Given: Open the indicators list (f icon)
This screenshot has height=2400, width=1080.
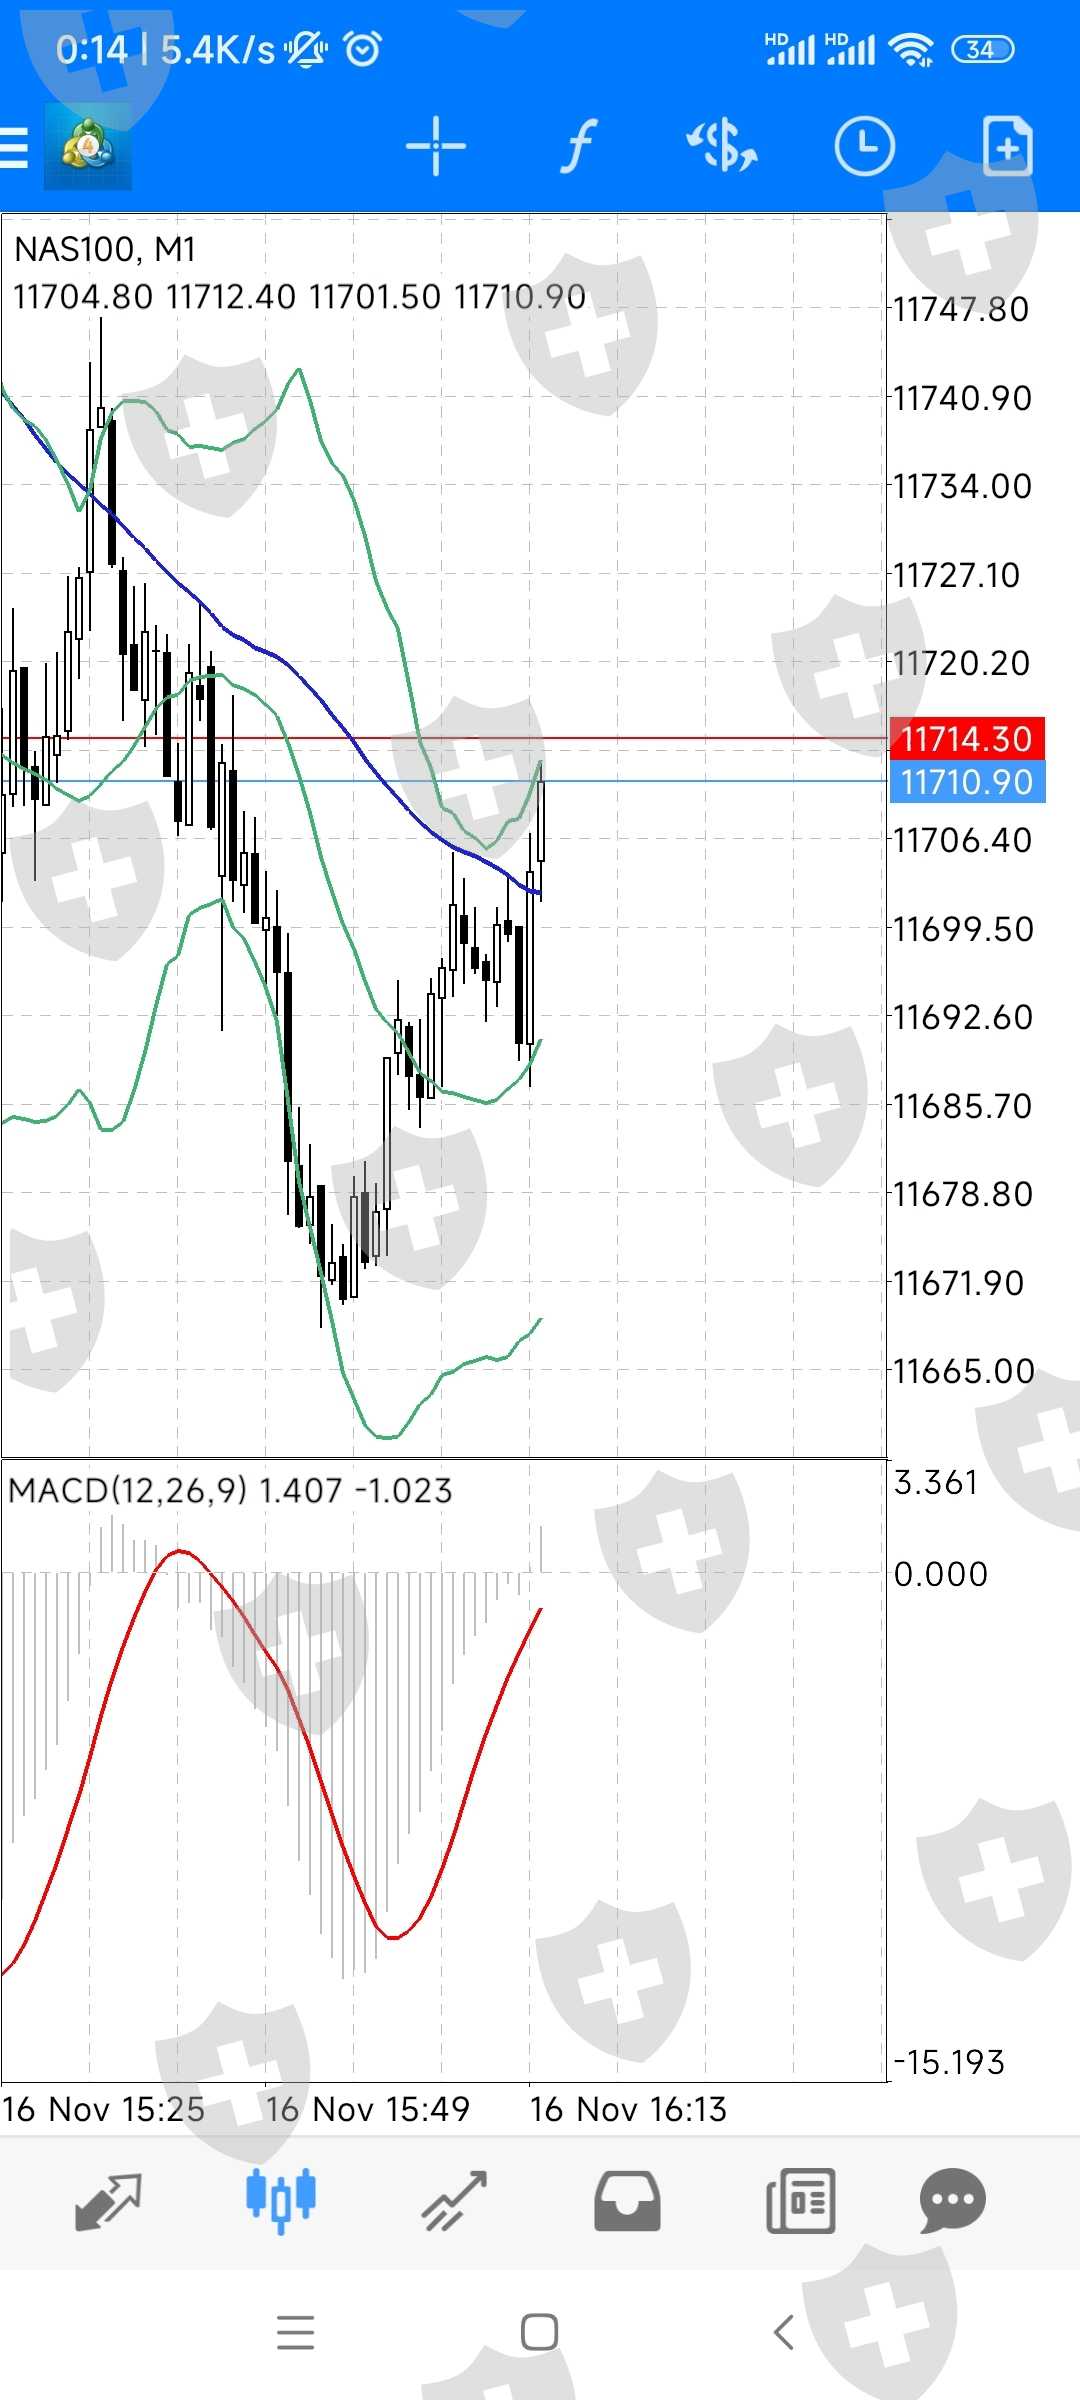Looking at the screenshot, I should 579,147.
